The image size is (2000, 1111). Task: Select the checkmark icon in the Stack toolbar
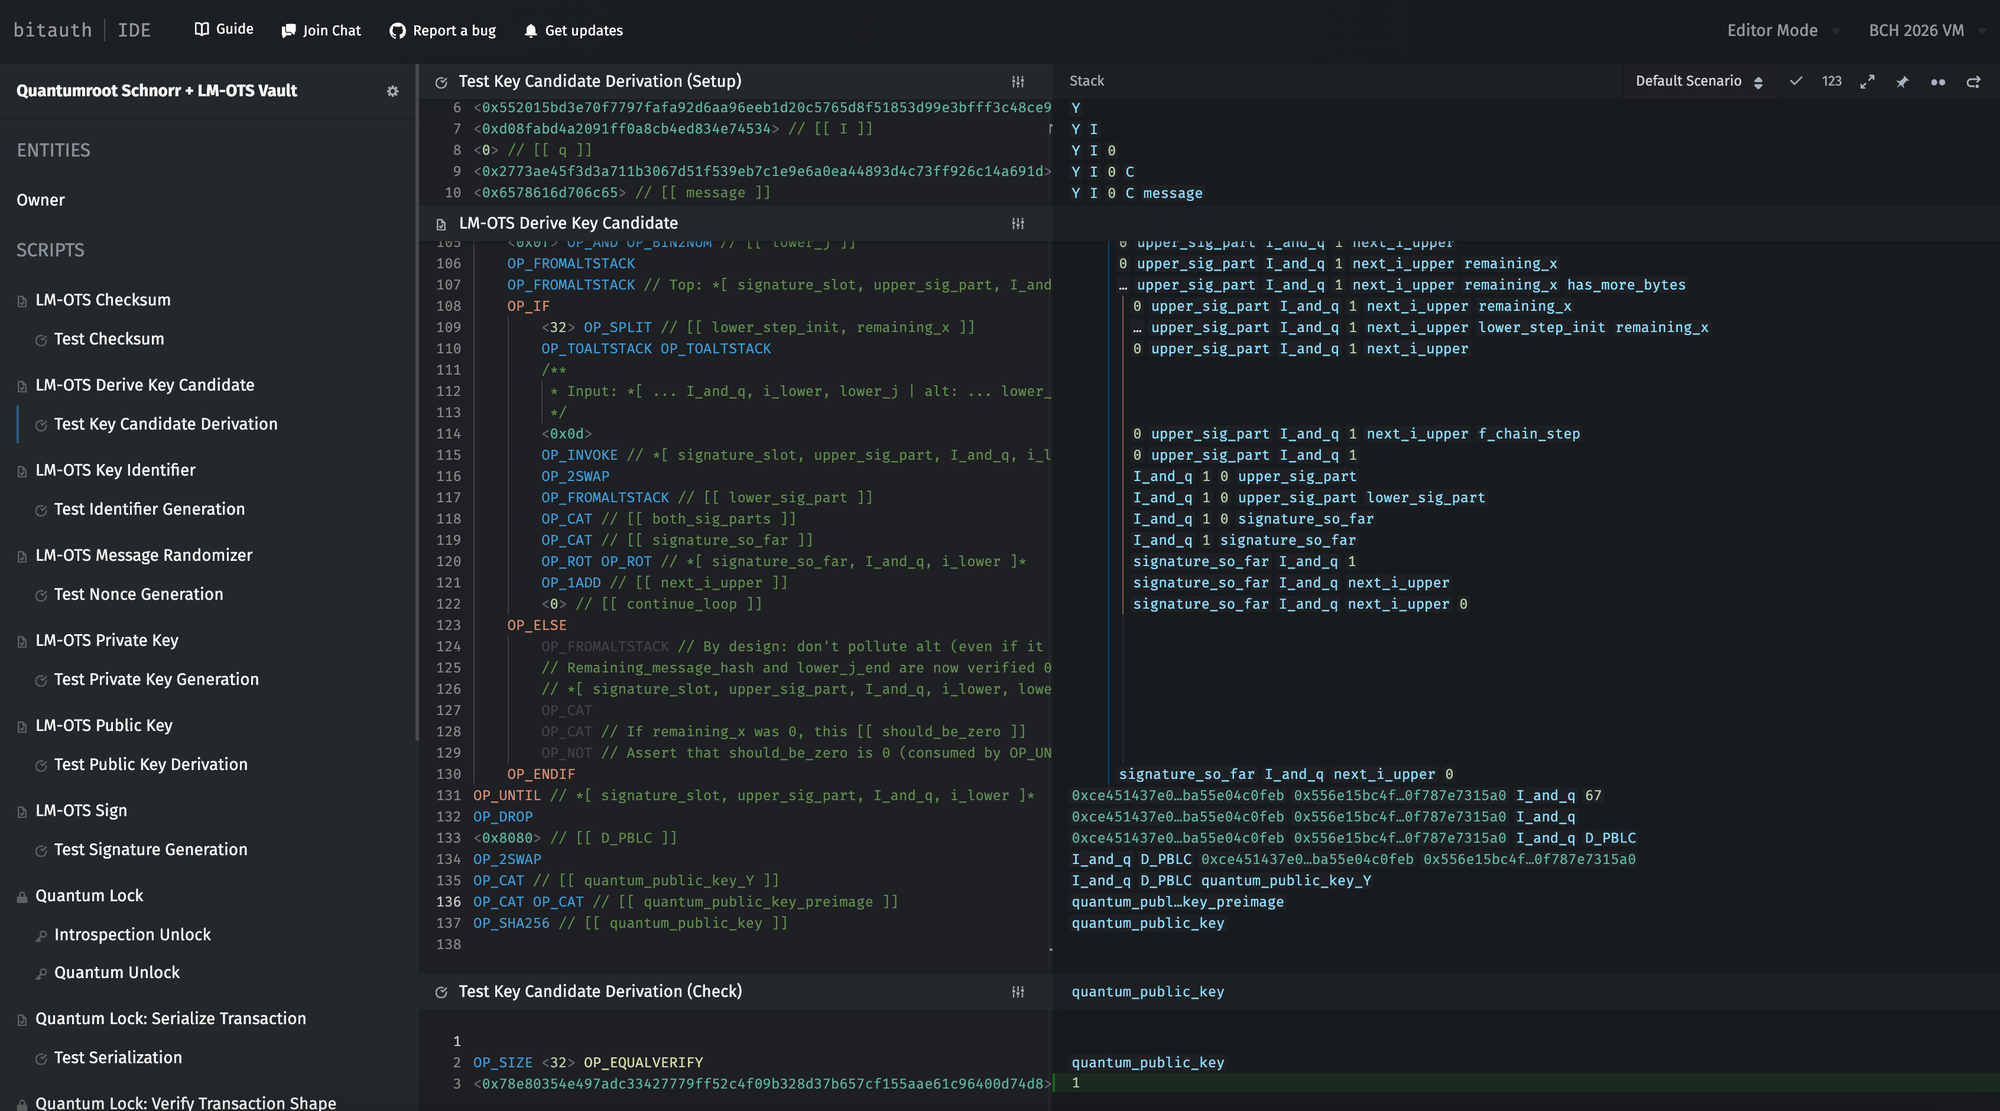(1796, 81)
